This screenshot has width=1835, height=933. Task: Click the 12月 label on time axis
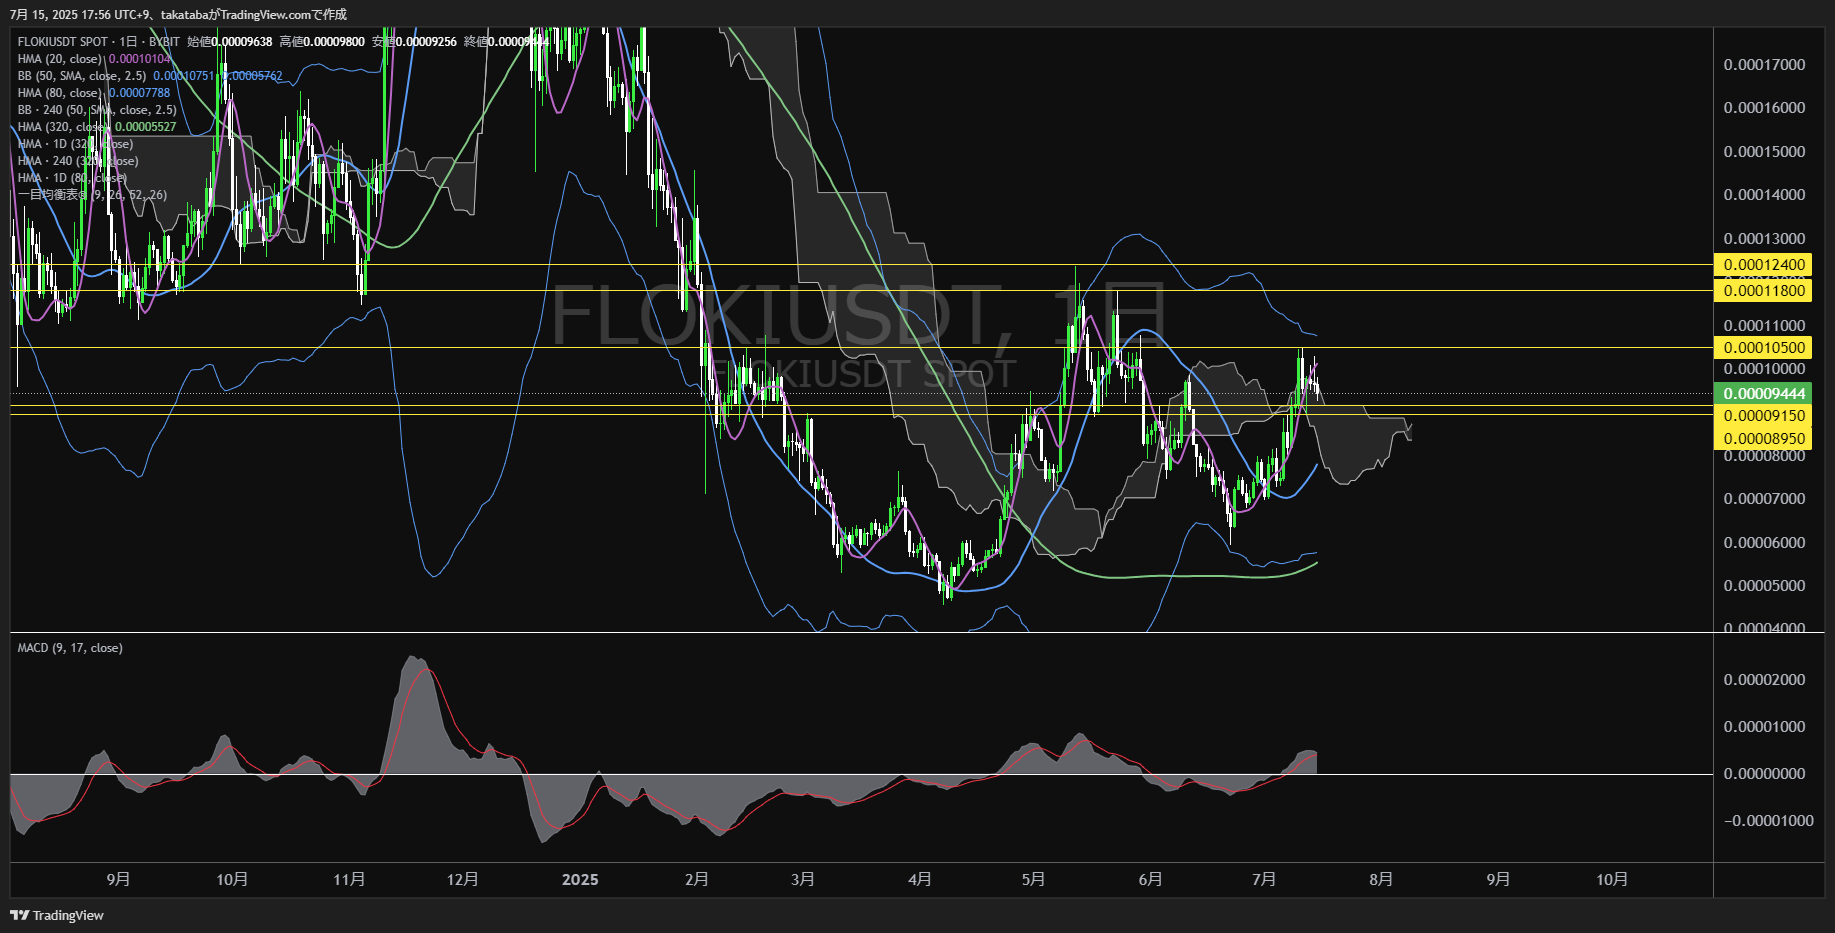[x=462, y=880]
